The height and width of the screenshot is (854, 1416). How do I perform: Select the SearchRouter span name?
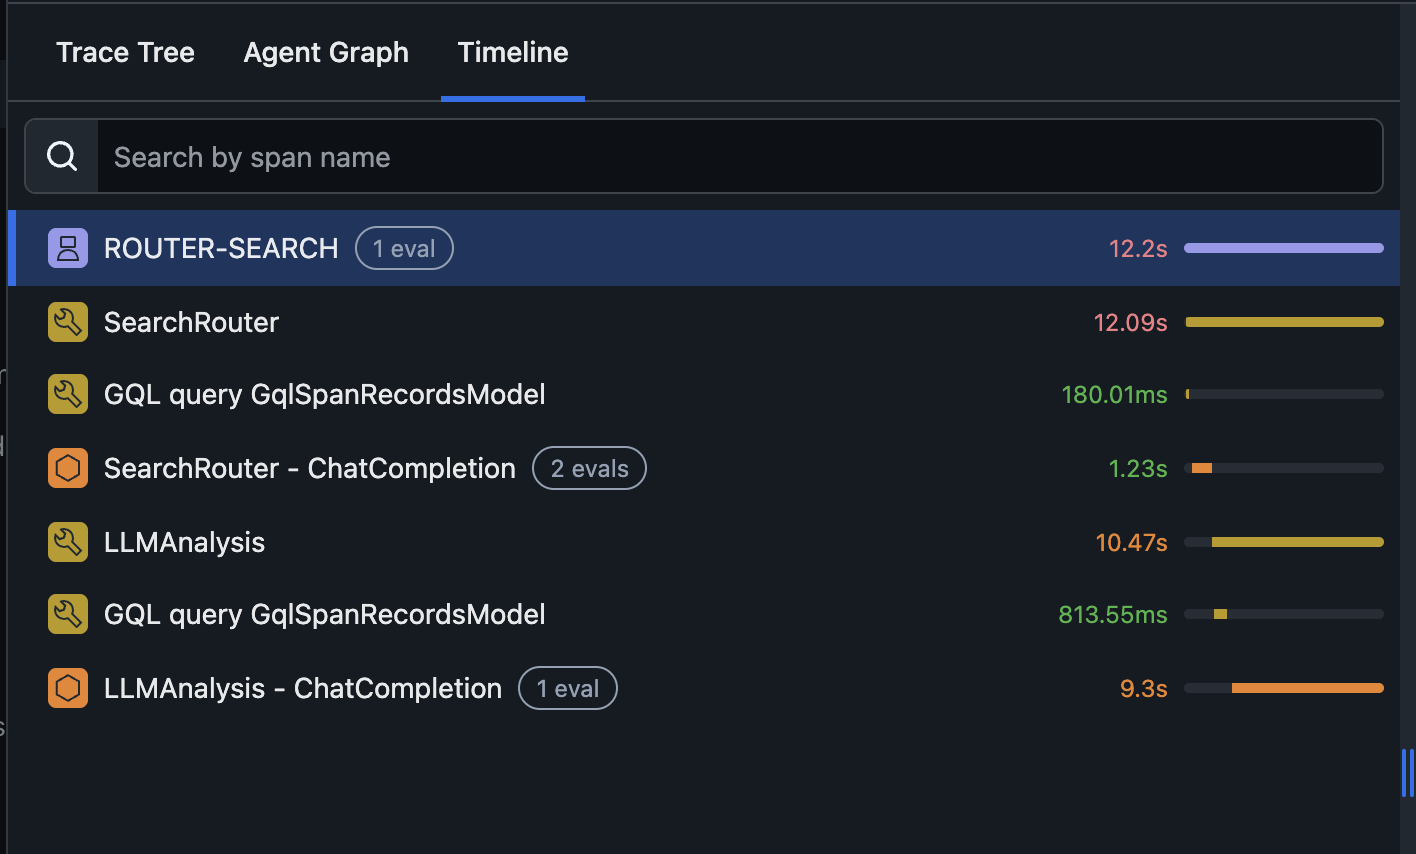191,322
